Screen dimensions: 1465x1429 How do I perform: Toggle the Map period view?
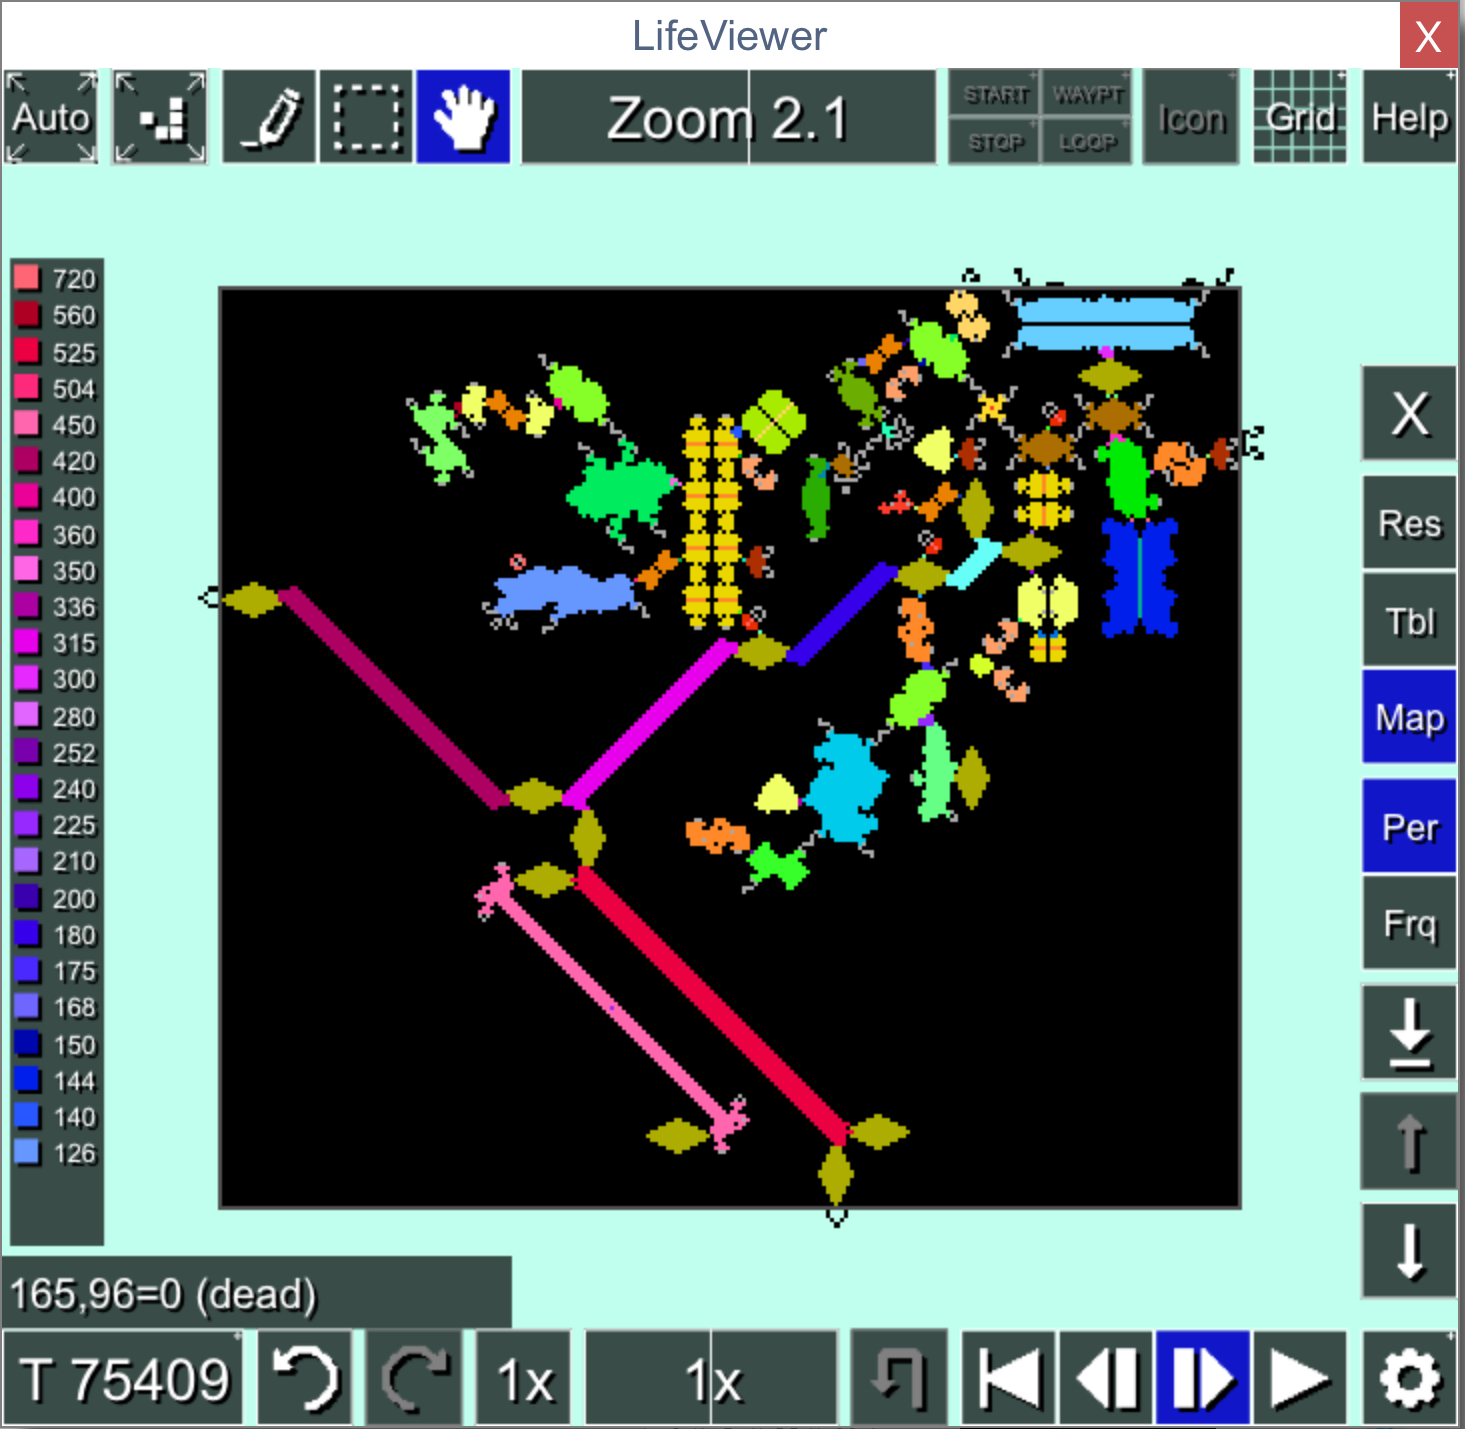[1410, 717]
